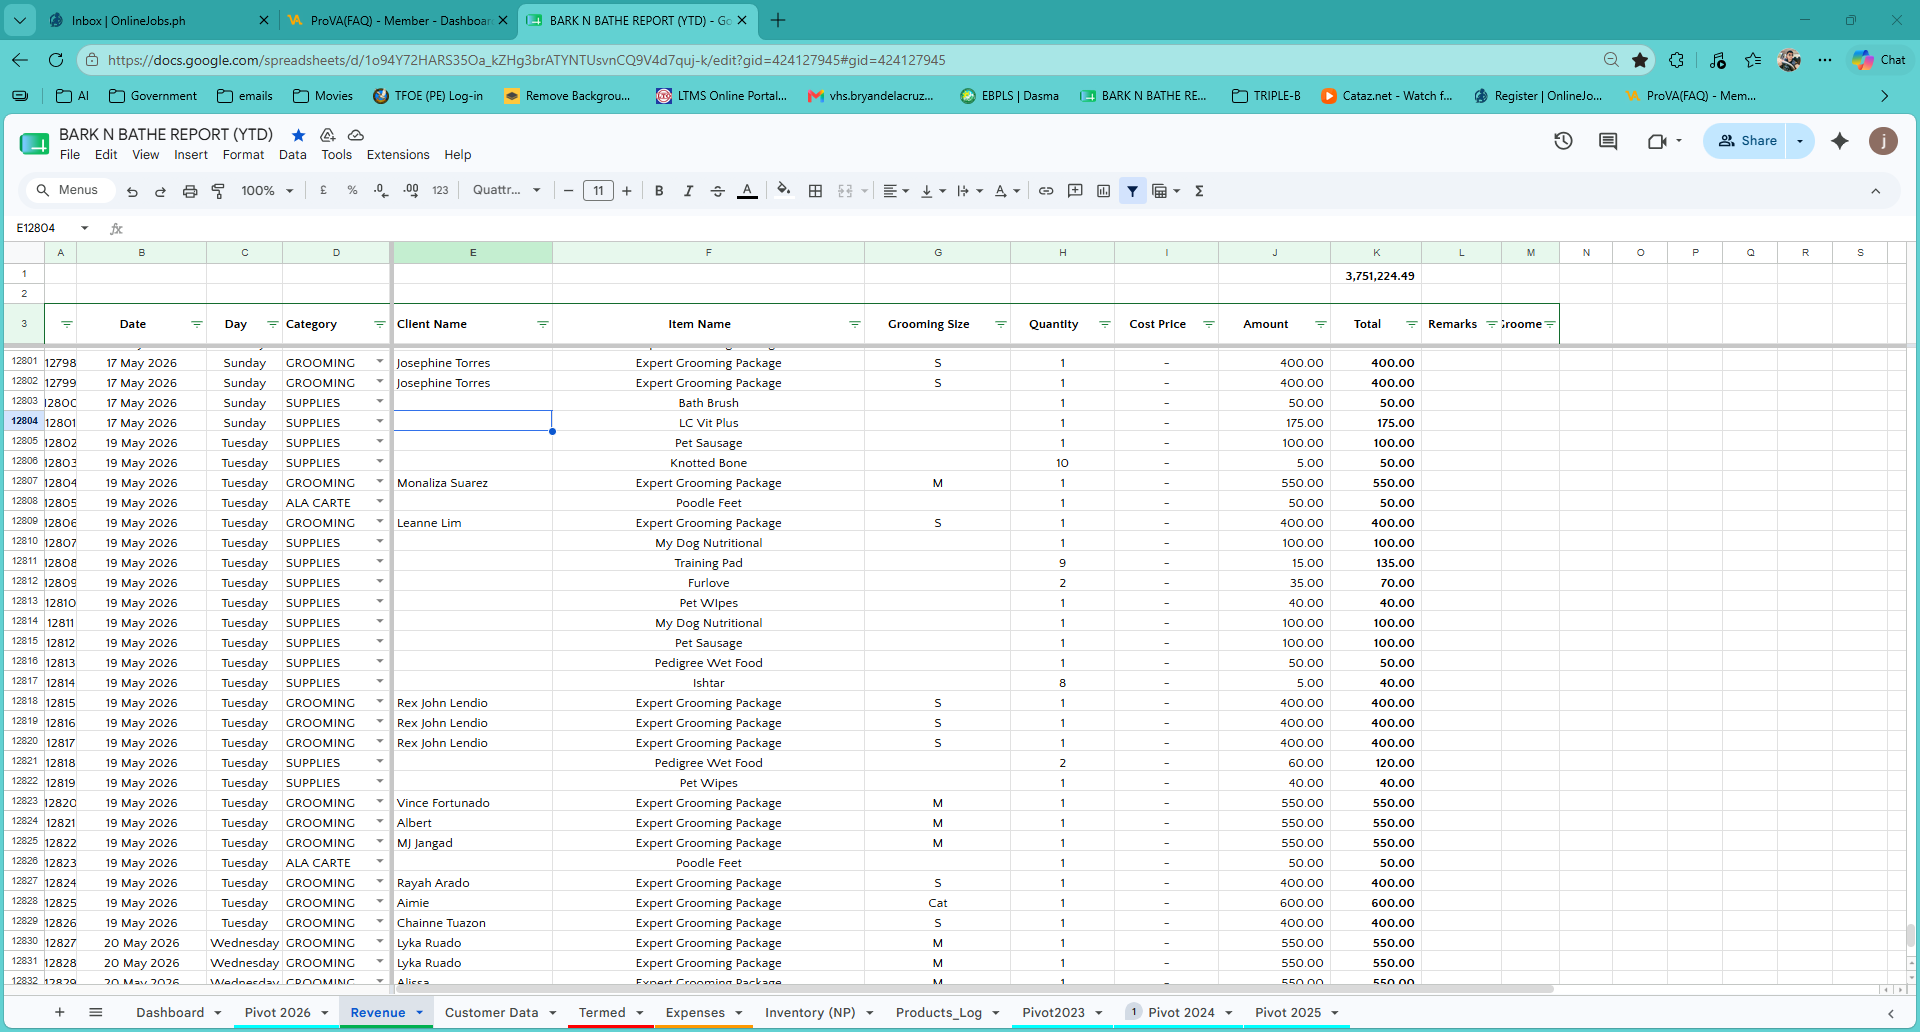Click the insert chart icon
Viewport: 1920px width, 1032px height.
point(1104,191)
